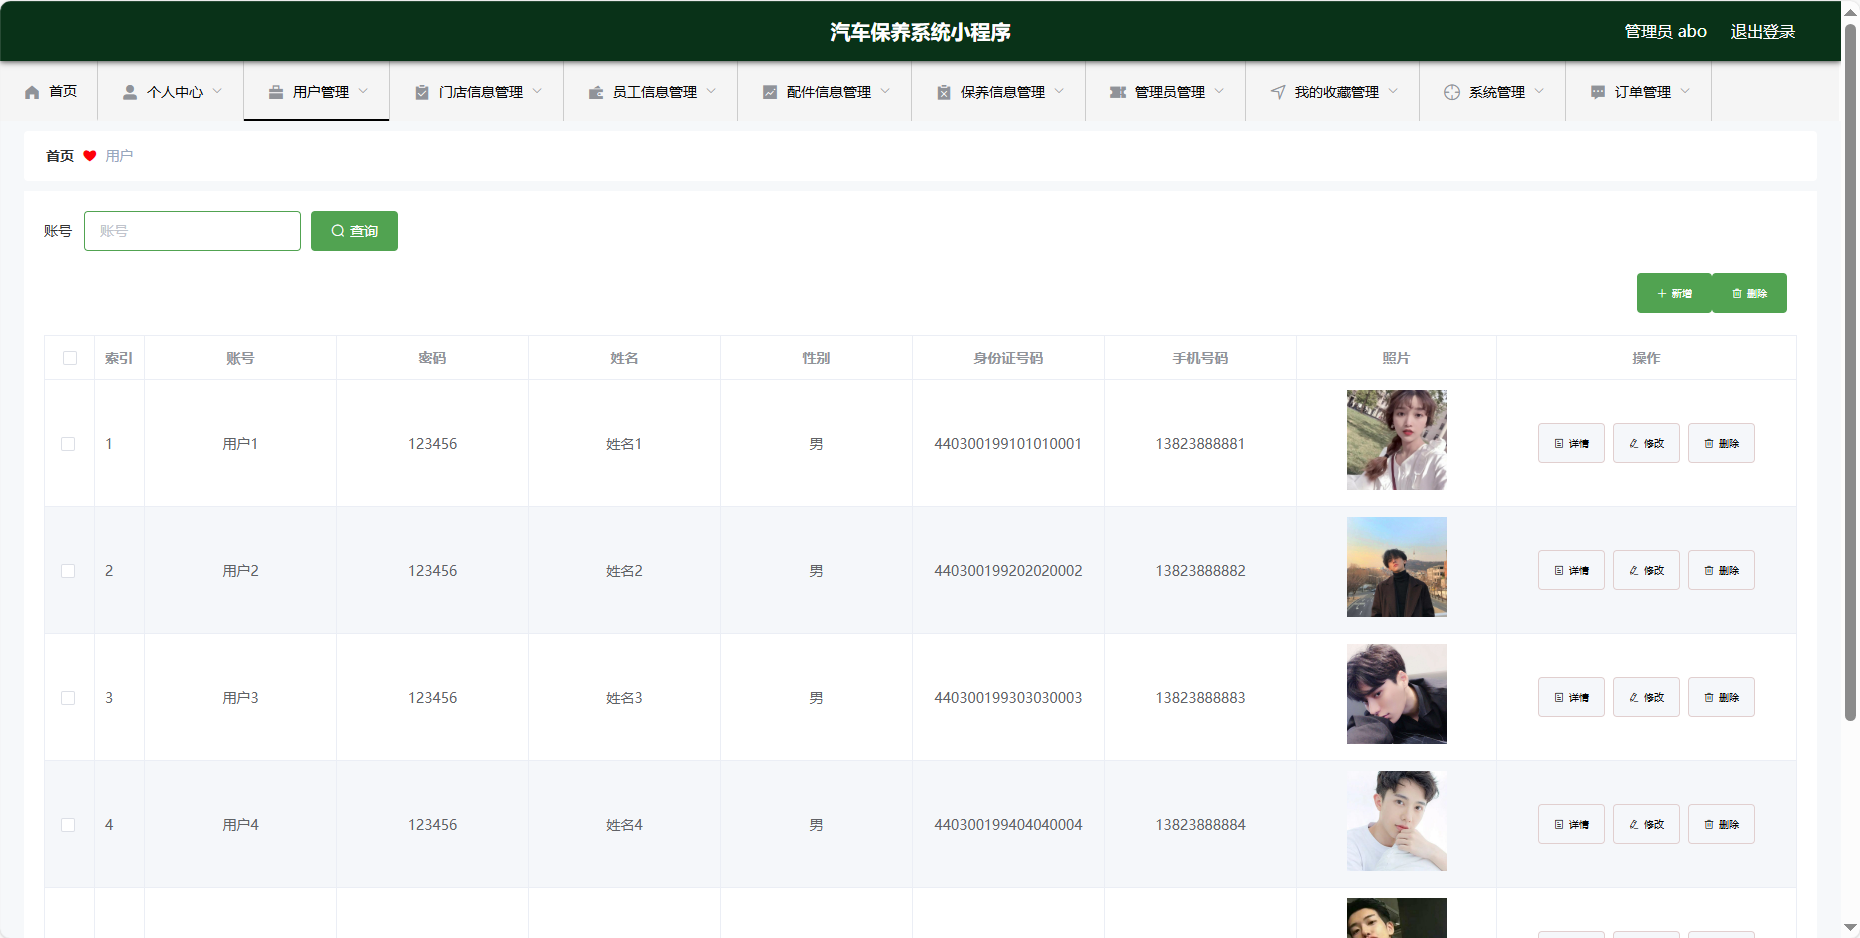Click ID number 440300199202020002
Image resolution: width=1860 pixels, height=938 pixels.
1008,571
